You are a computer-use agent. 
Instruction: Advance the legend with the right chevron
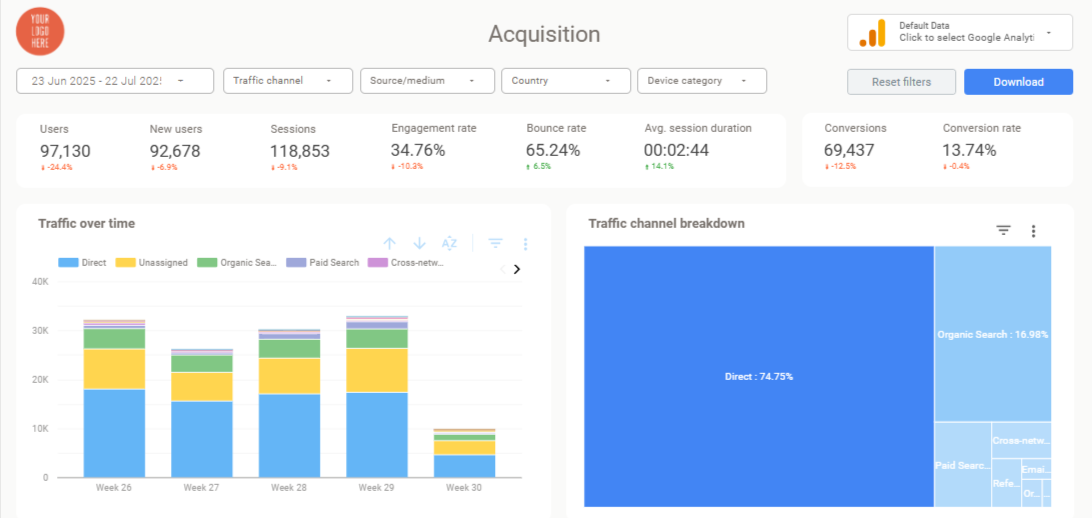click(x=517, y=269)
